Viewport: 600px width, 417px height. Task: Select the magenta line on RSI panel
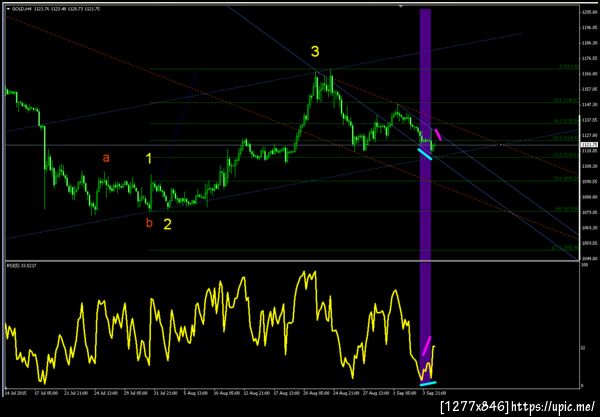pos(427,346)
